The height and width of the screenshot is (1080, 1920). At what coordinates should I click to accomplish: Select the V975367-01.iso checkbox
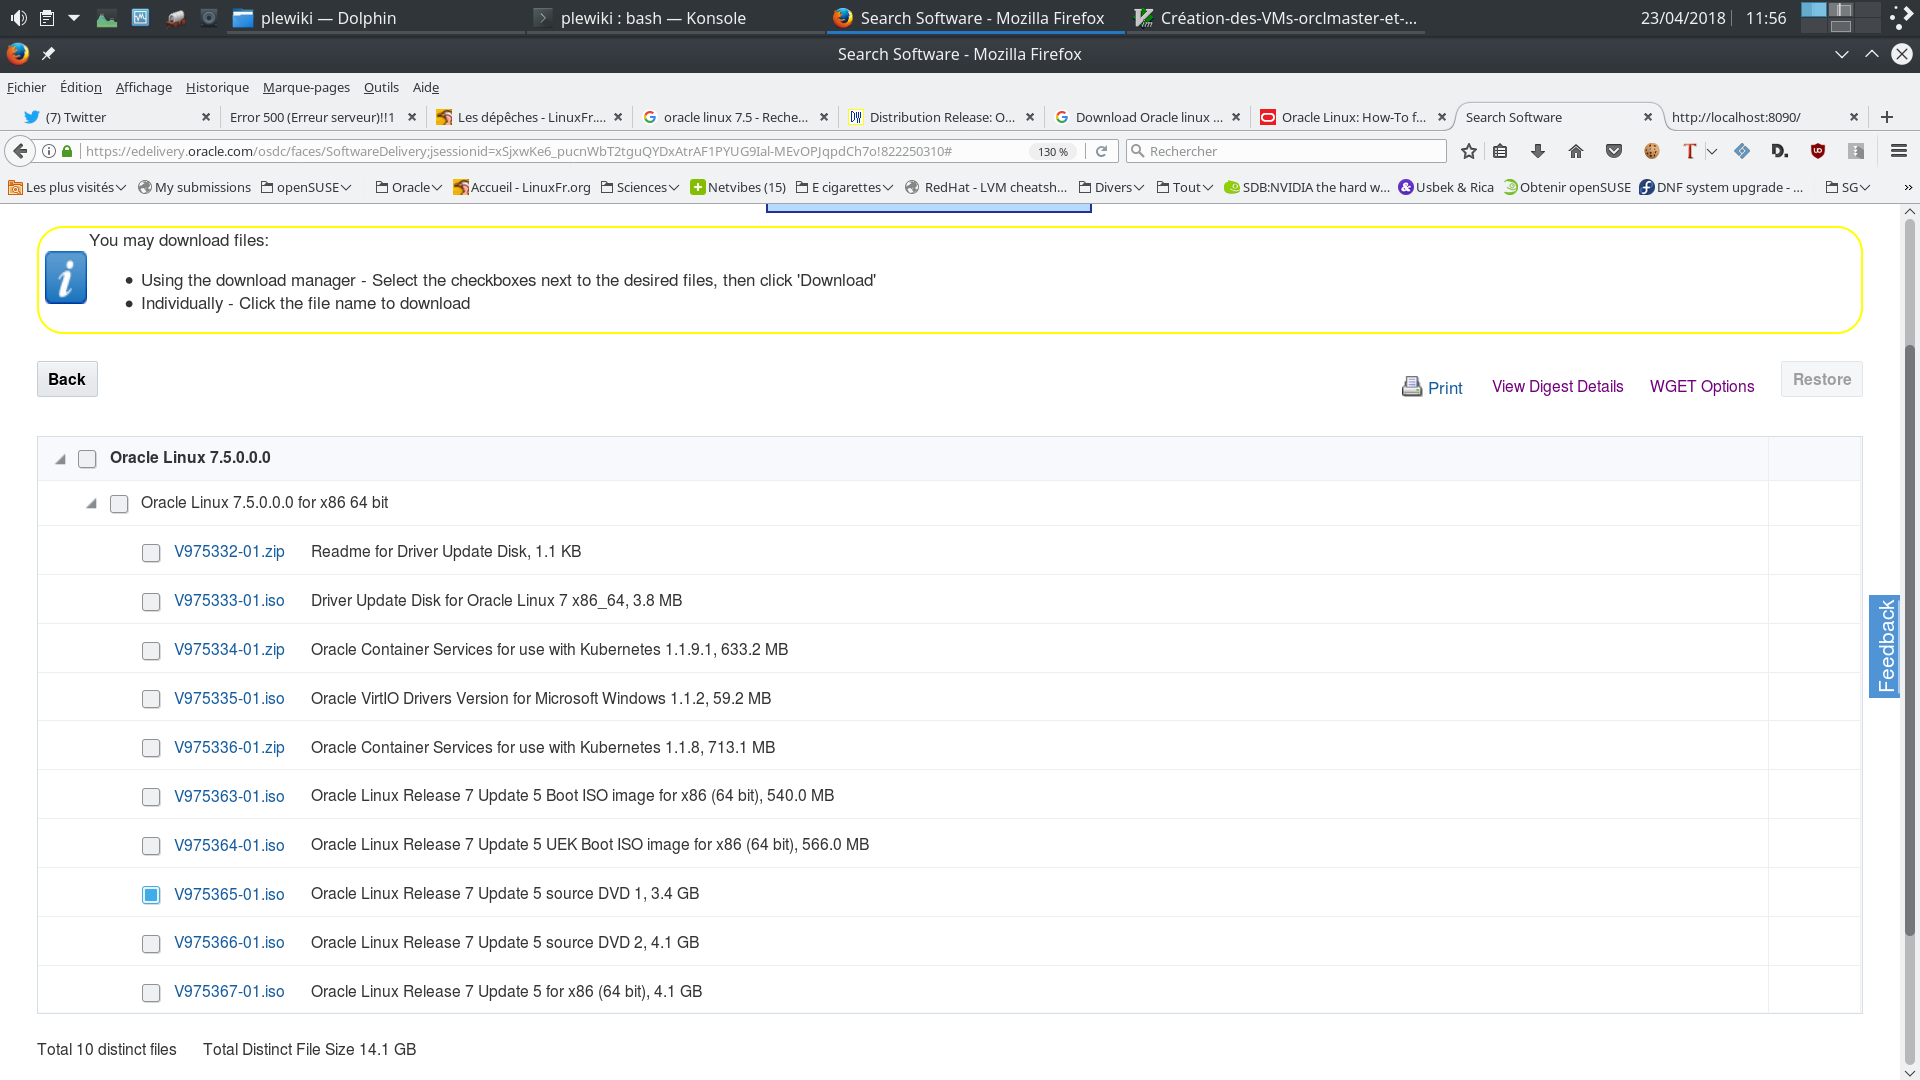point(151,993)
